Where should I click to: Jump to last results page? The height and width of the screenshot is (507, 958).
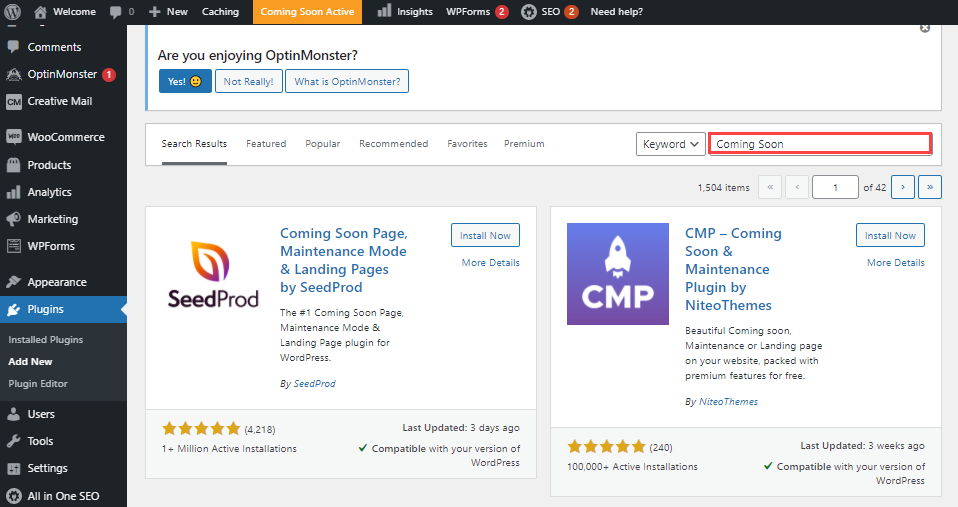coord(930,188)
